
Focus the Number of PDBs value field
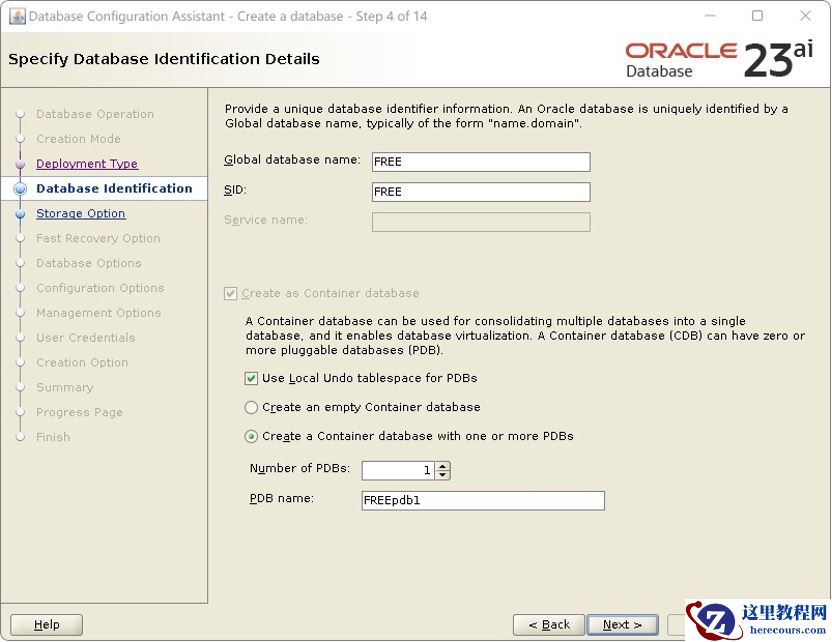click(398, 470)
